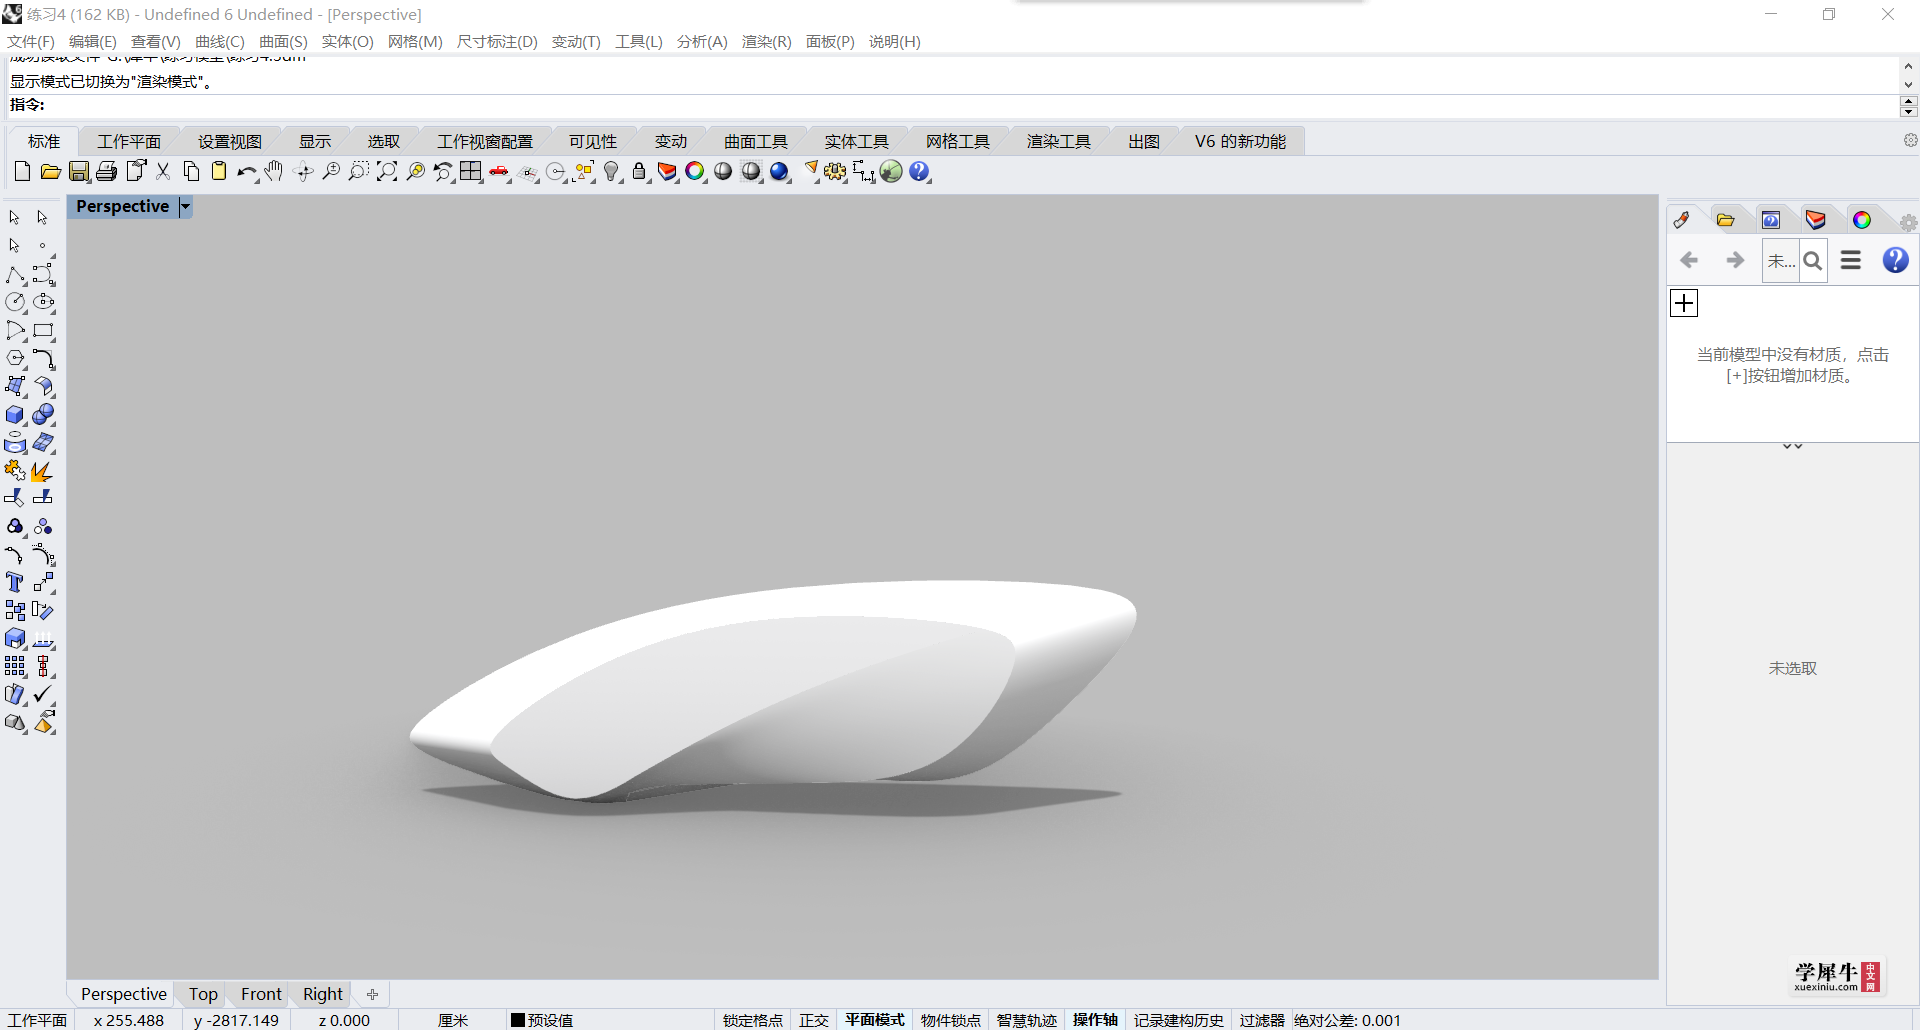Open the 曲面(S) menu
1920x1030 pixels.
[283, 41]
